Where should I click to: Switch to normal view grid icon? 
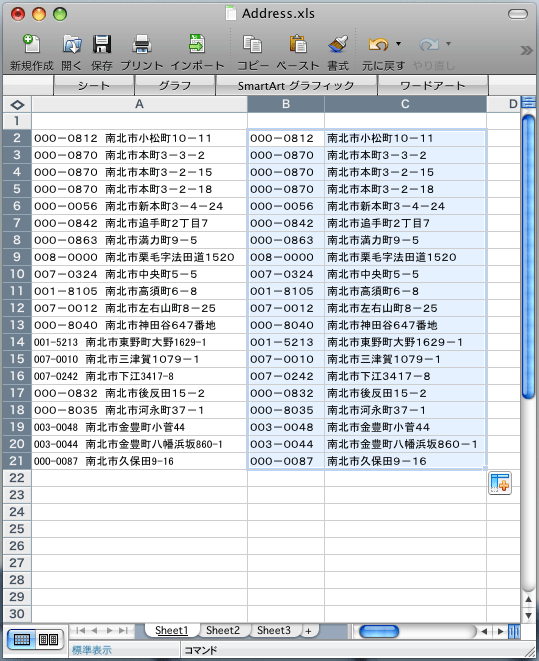point(21,640)
